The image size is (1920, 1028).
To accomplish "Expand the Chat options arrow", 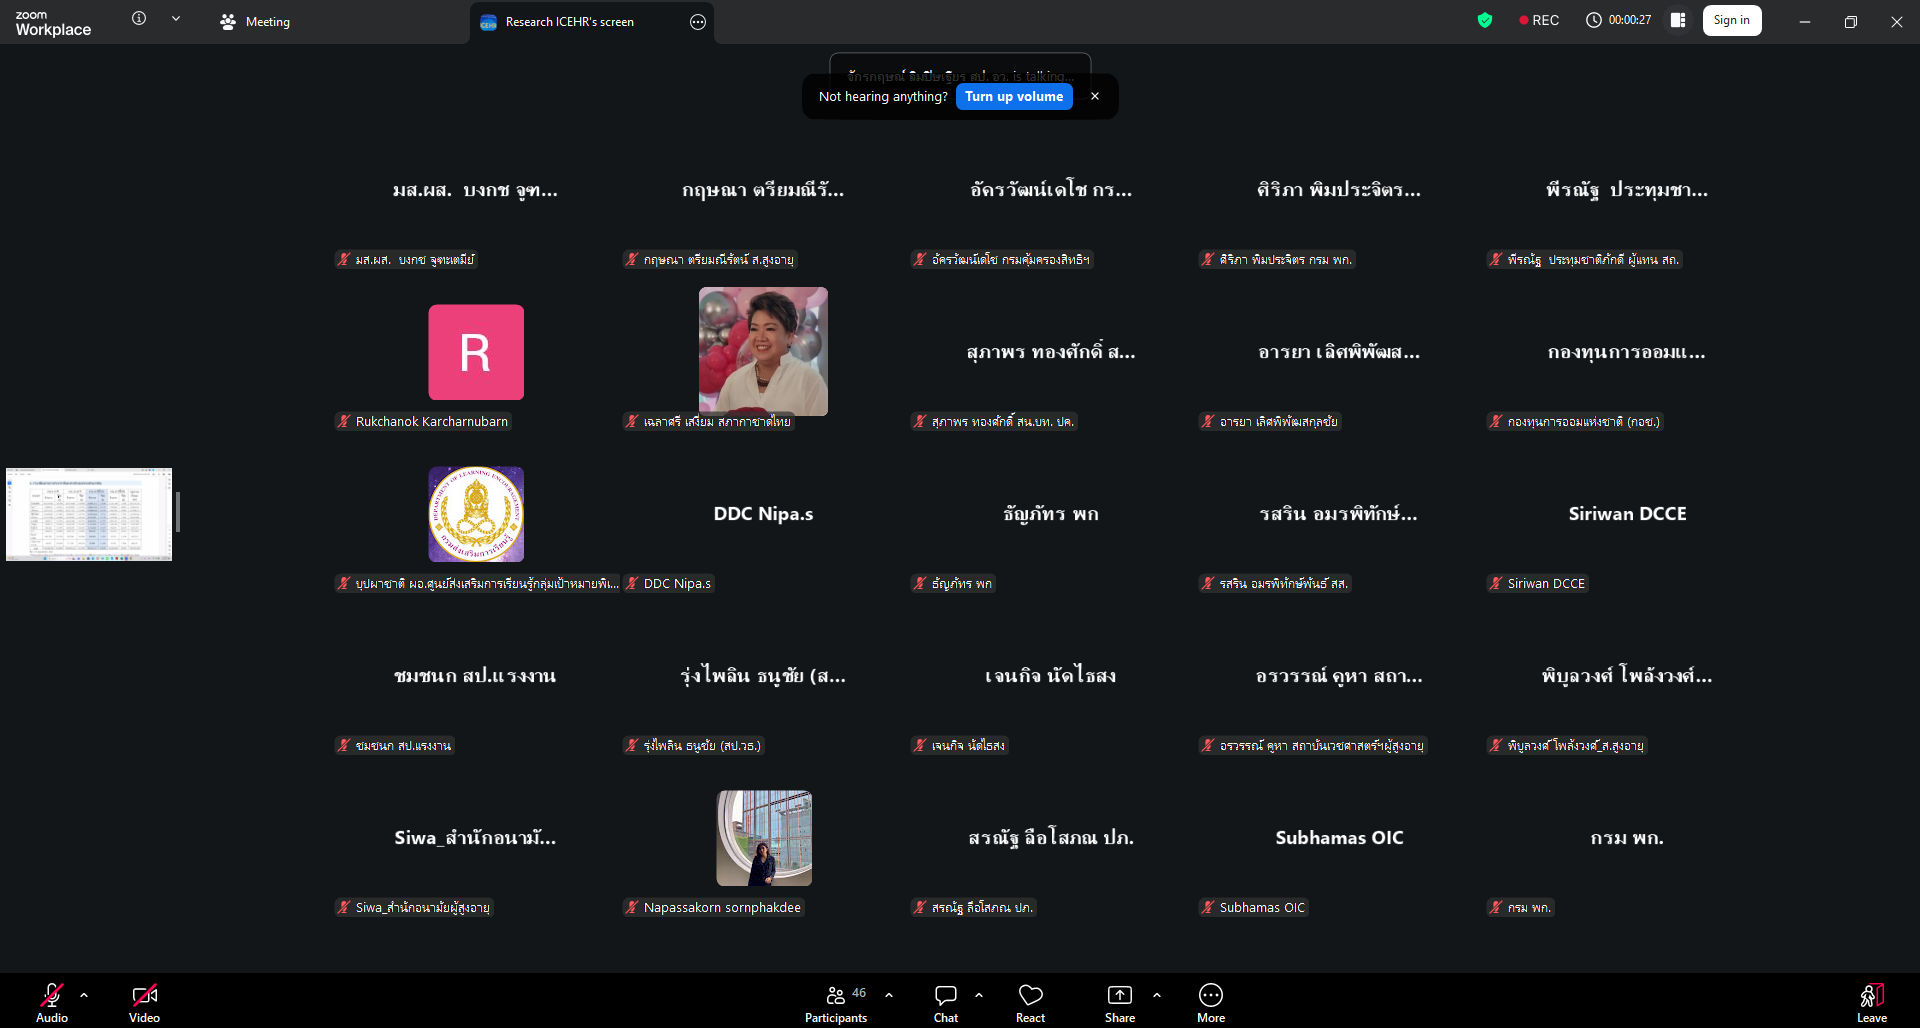I will 979,995.
